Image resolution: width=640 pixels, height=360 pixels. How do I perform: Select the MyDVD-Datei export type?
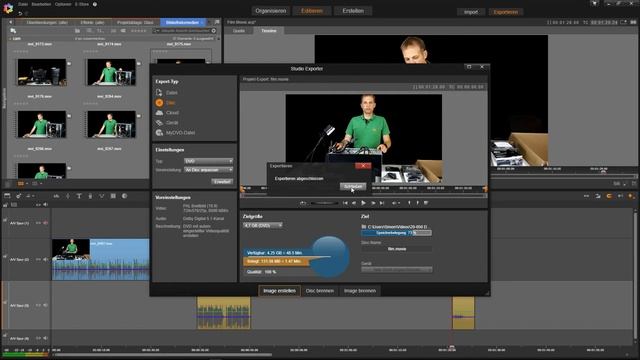pos(176,133)
